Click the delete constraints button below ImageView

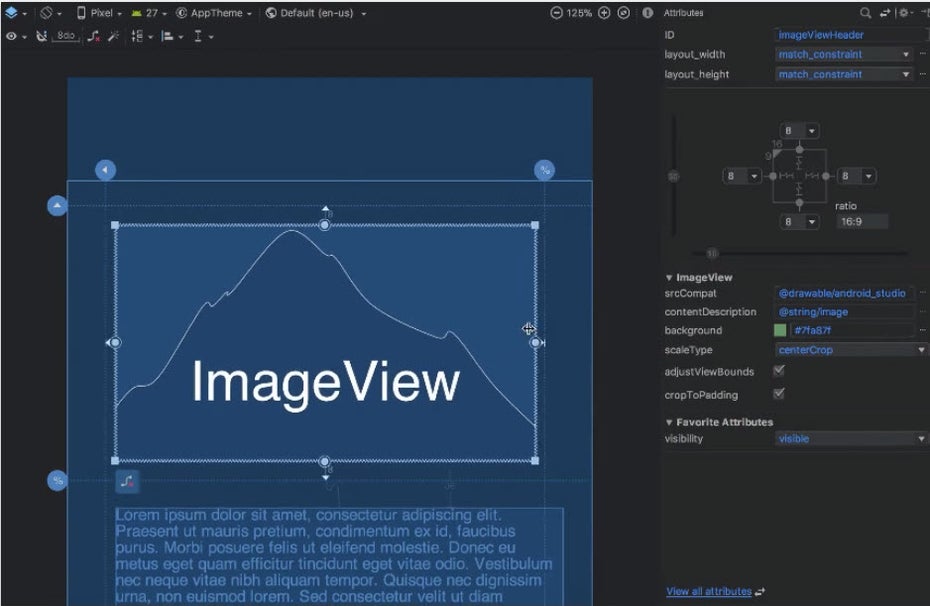pyautogui.click(x=127, y=481)
